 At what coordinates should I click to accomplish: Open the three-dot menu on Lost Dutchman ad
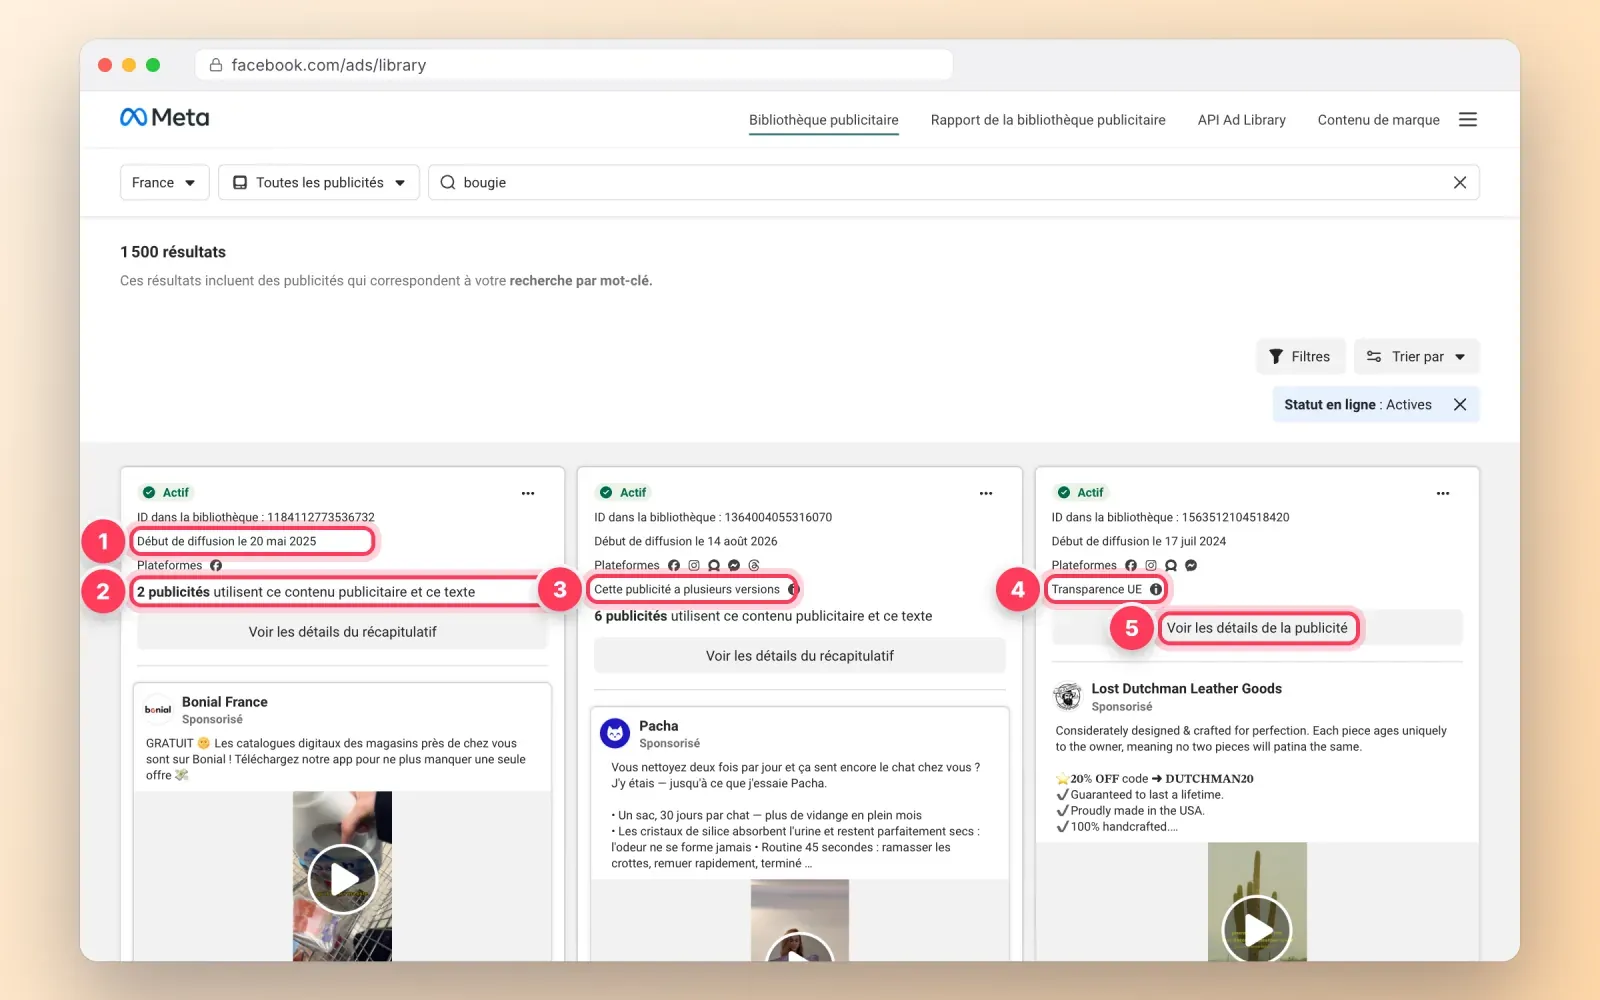(x=1442, y=493)
